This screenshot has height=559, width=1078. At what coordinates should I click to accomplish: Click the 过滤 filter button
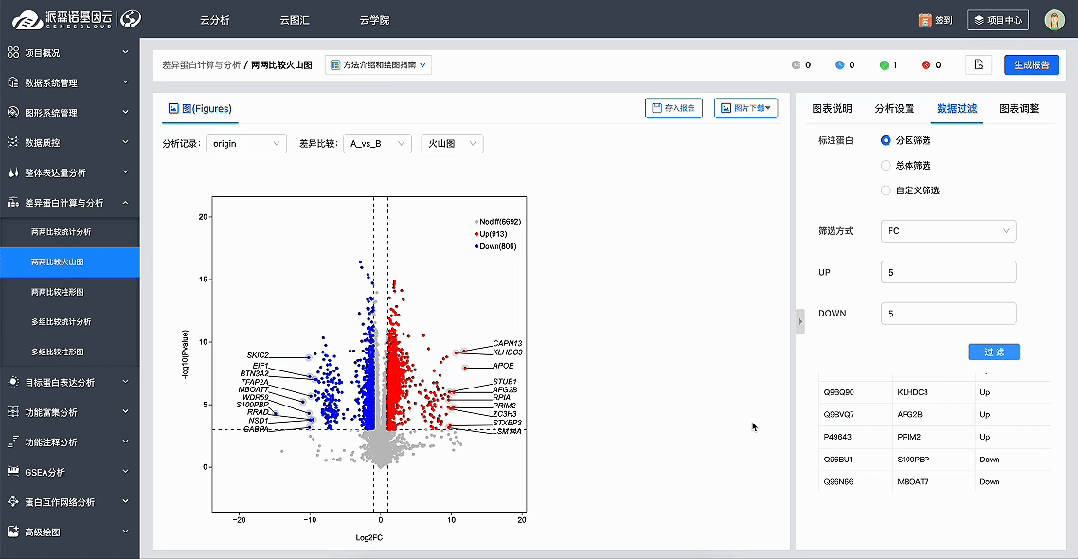click(993, 352)
